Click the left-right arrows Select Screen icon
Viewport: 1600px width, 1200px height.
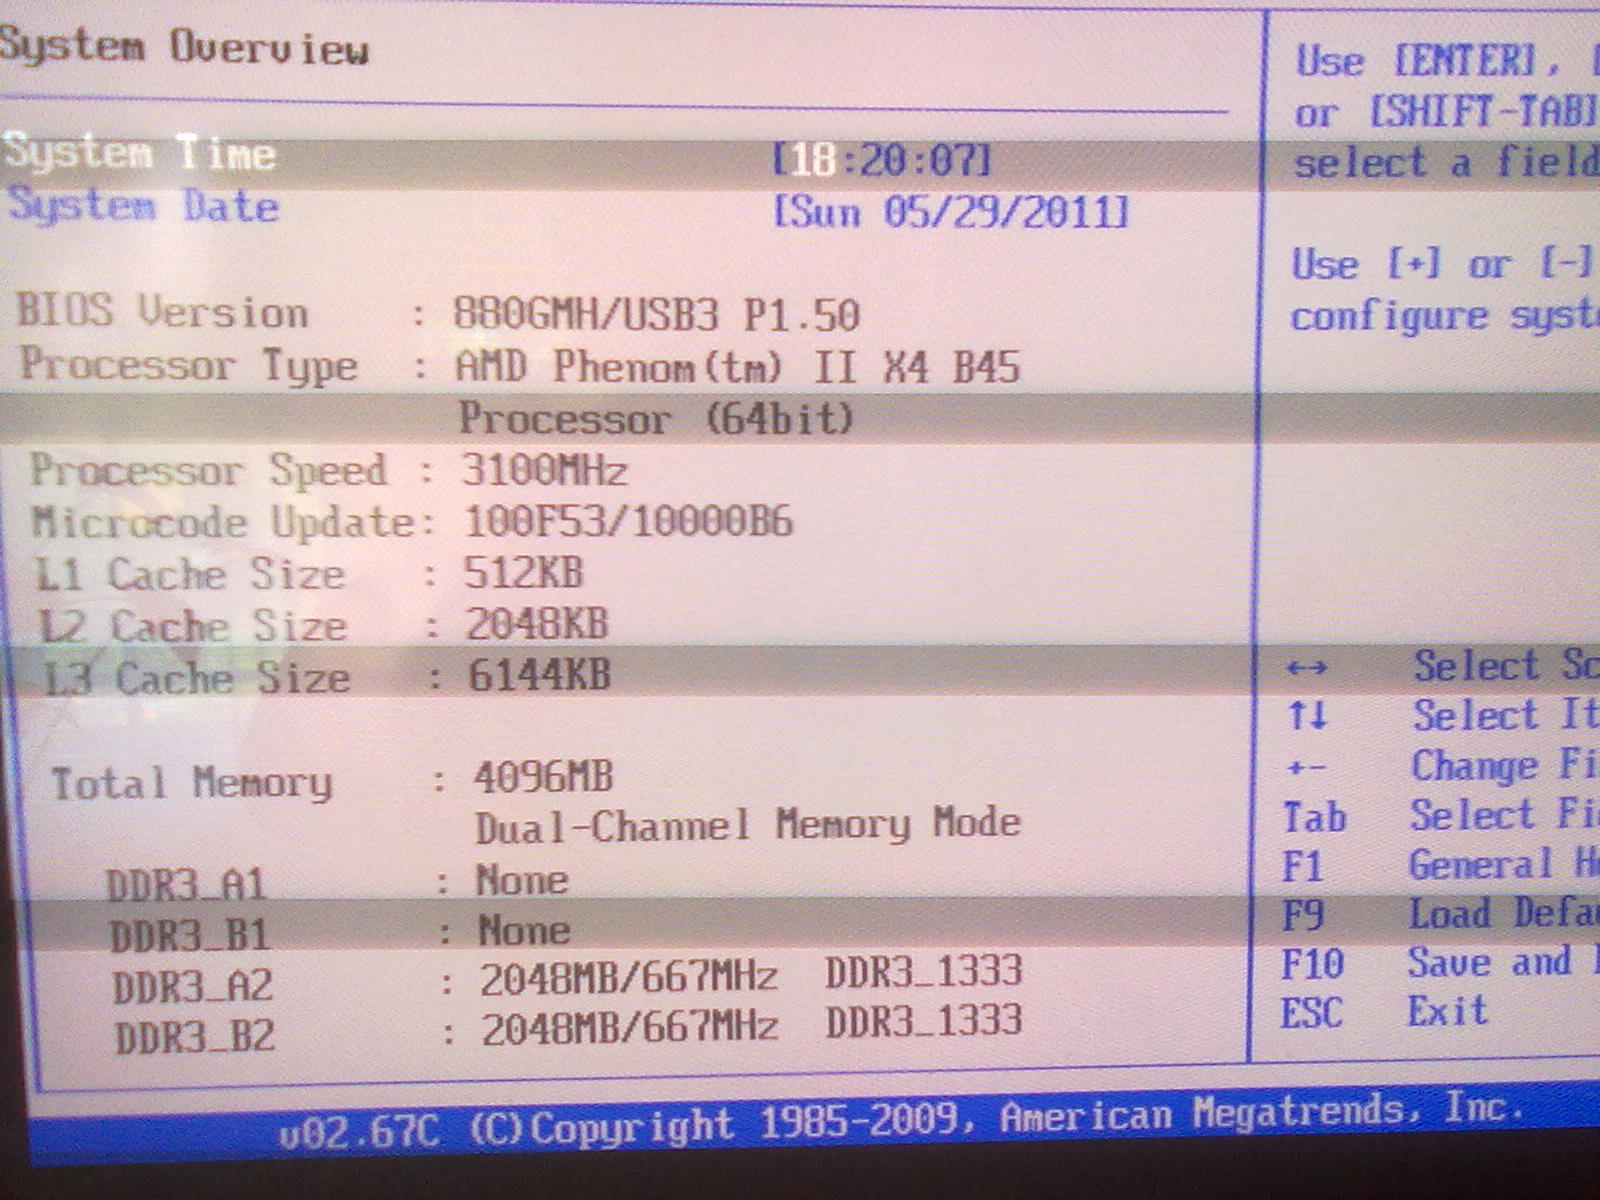click(1306, 668)
